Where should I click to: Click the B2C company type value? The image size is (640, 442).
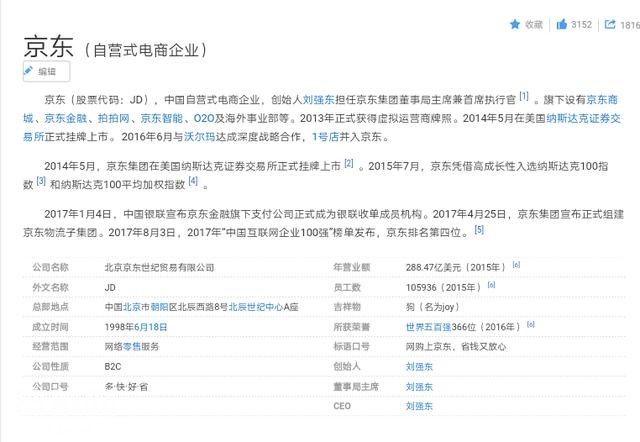113,366
